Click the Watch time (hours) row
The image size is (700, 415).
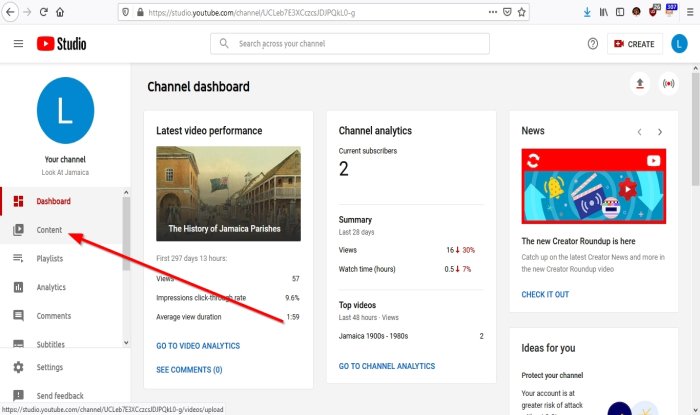coord(411,269)
